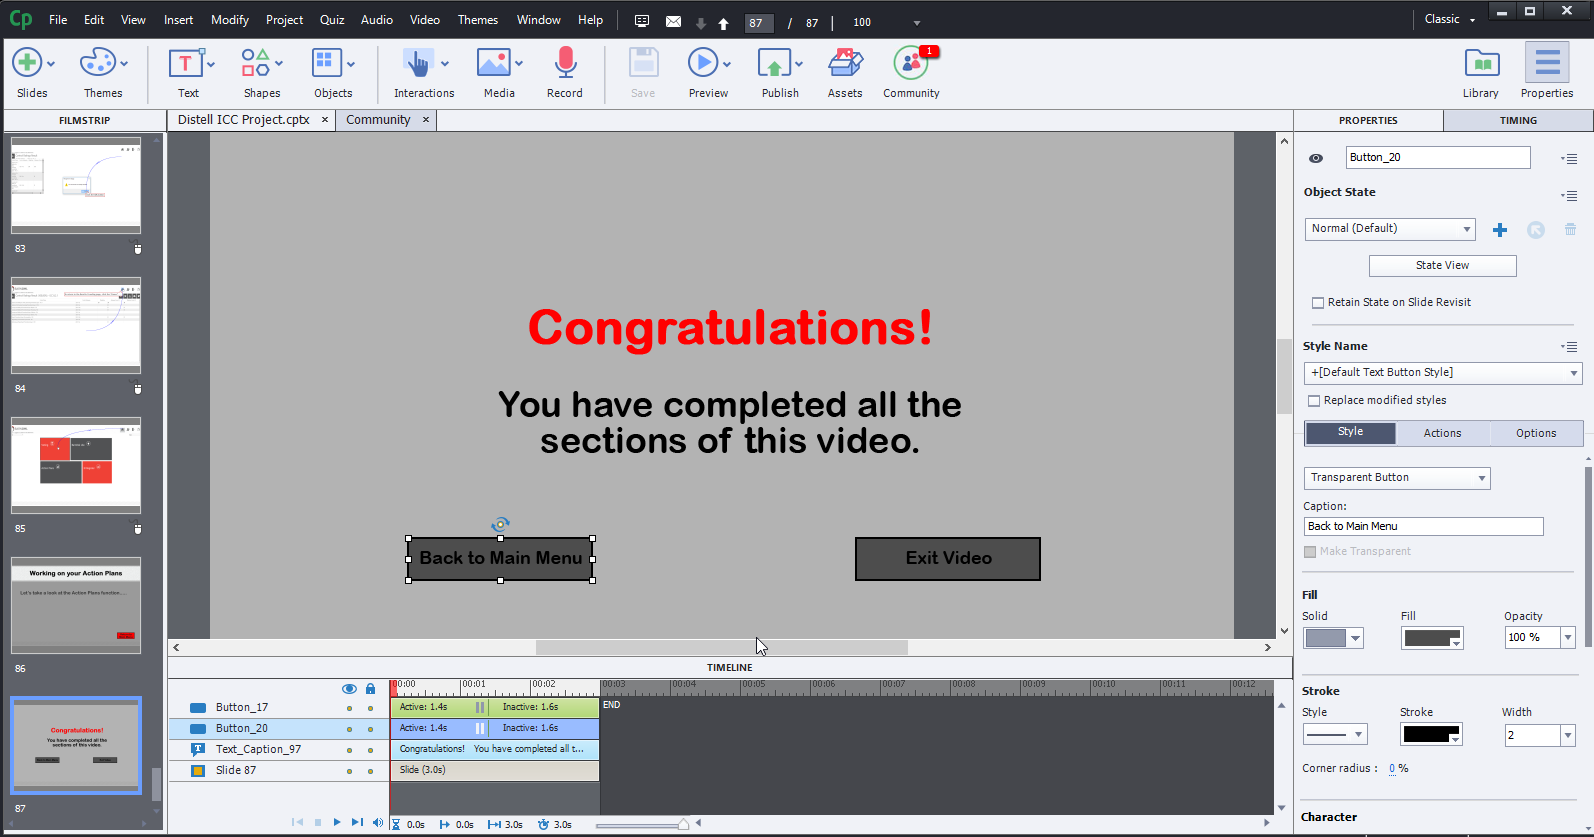
Task: Open the Themes palette icon
Action: point(98,63)
